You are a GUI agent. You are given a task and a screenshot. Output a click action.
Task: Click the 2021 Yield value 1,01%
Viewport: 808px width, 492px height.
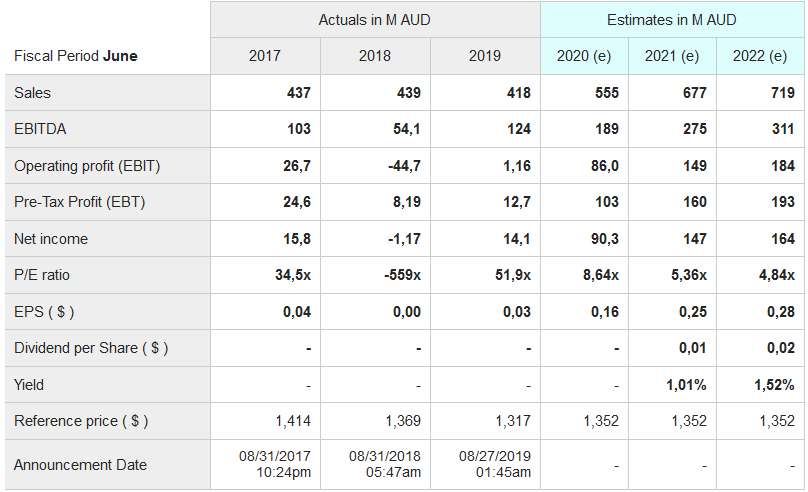[686, 385]
